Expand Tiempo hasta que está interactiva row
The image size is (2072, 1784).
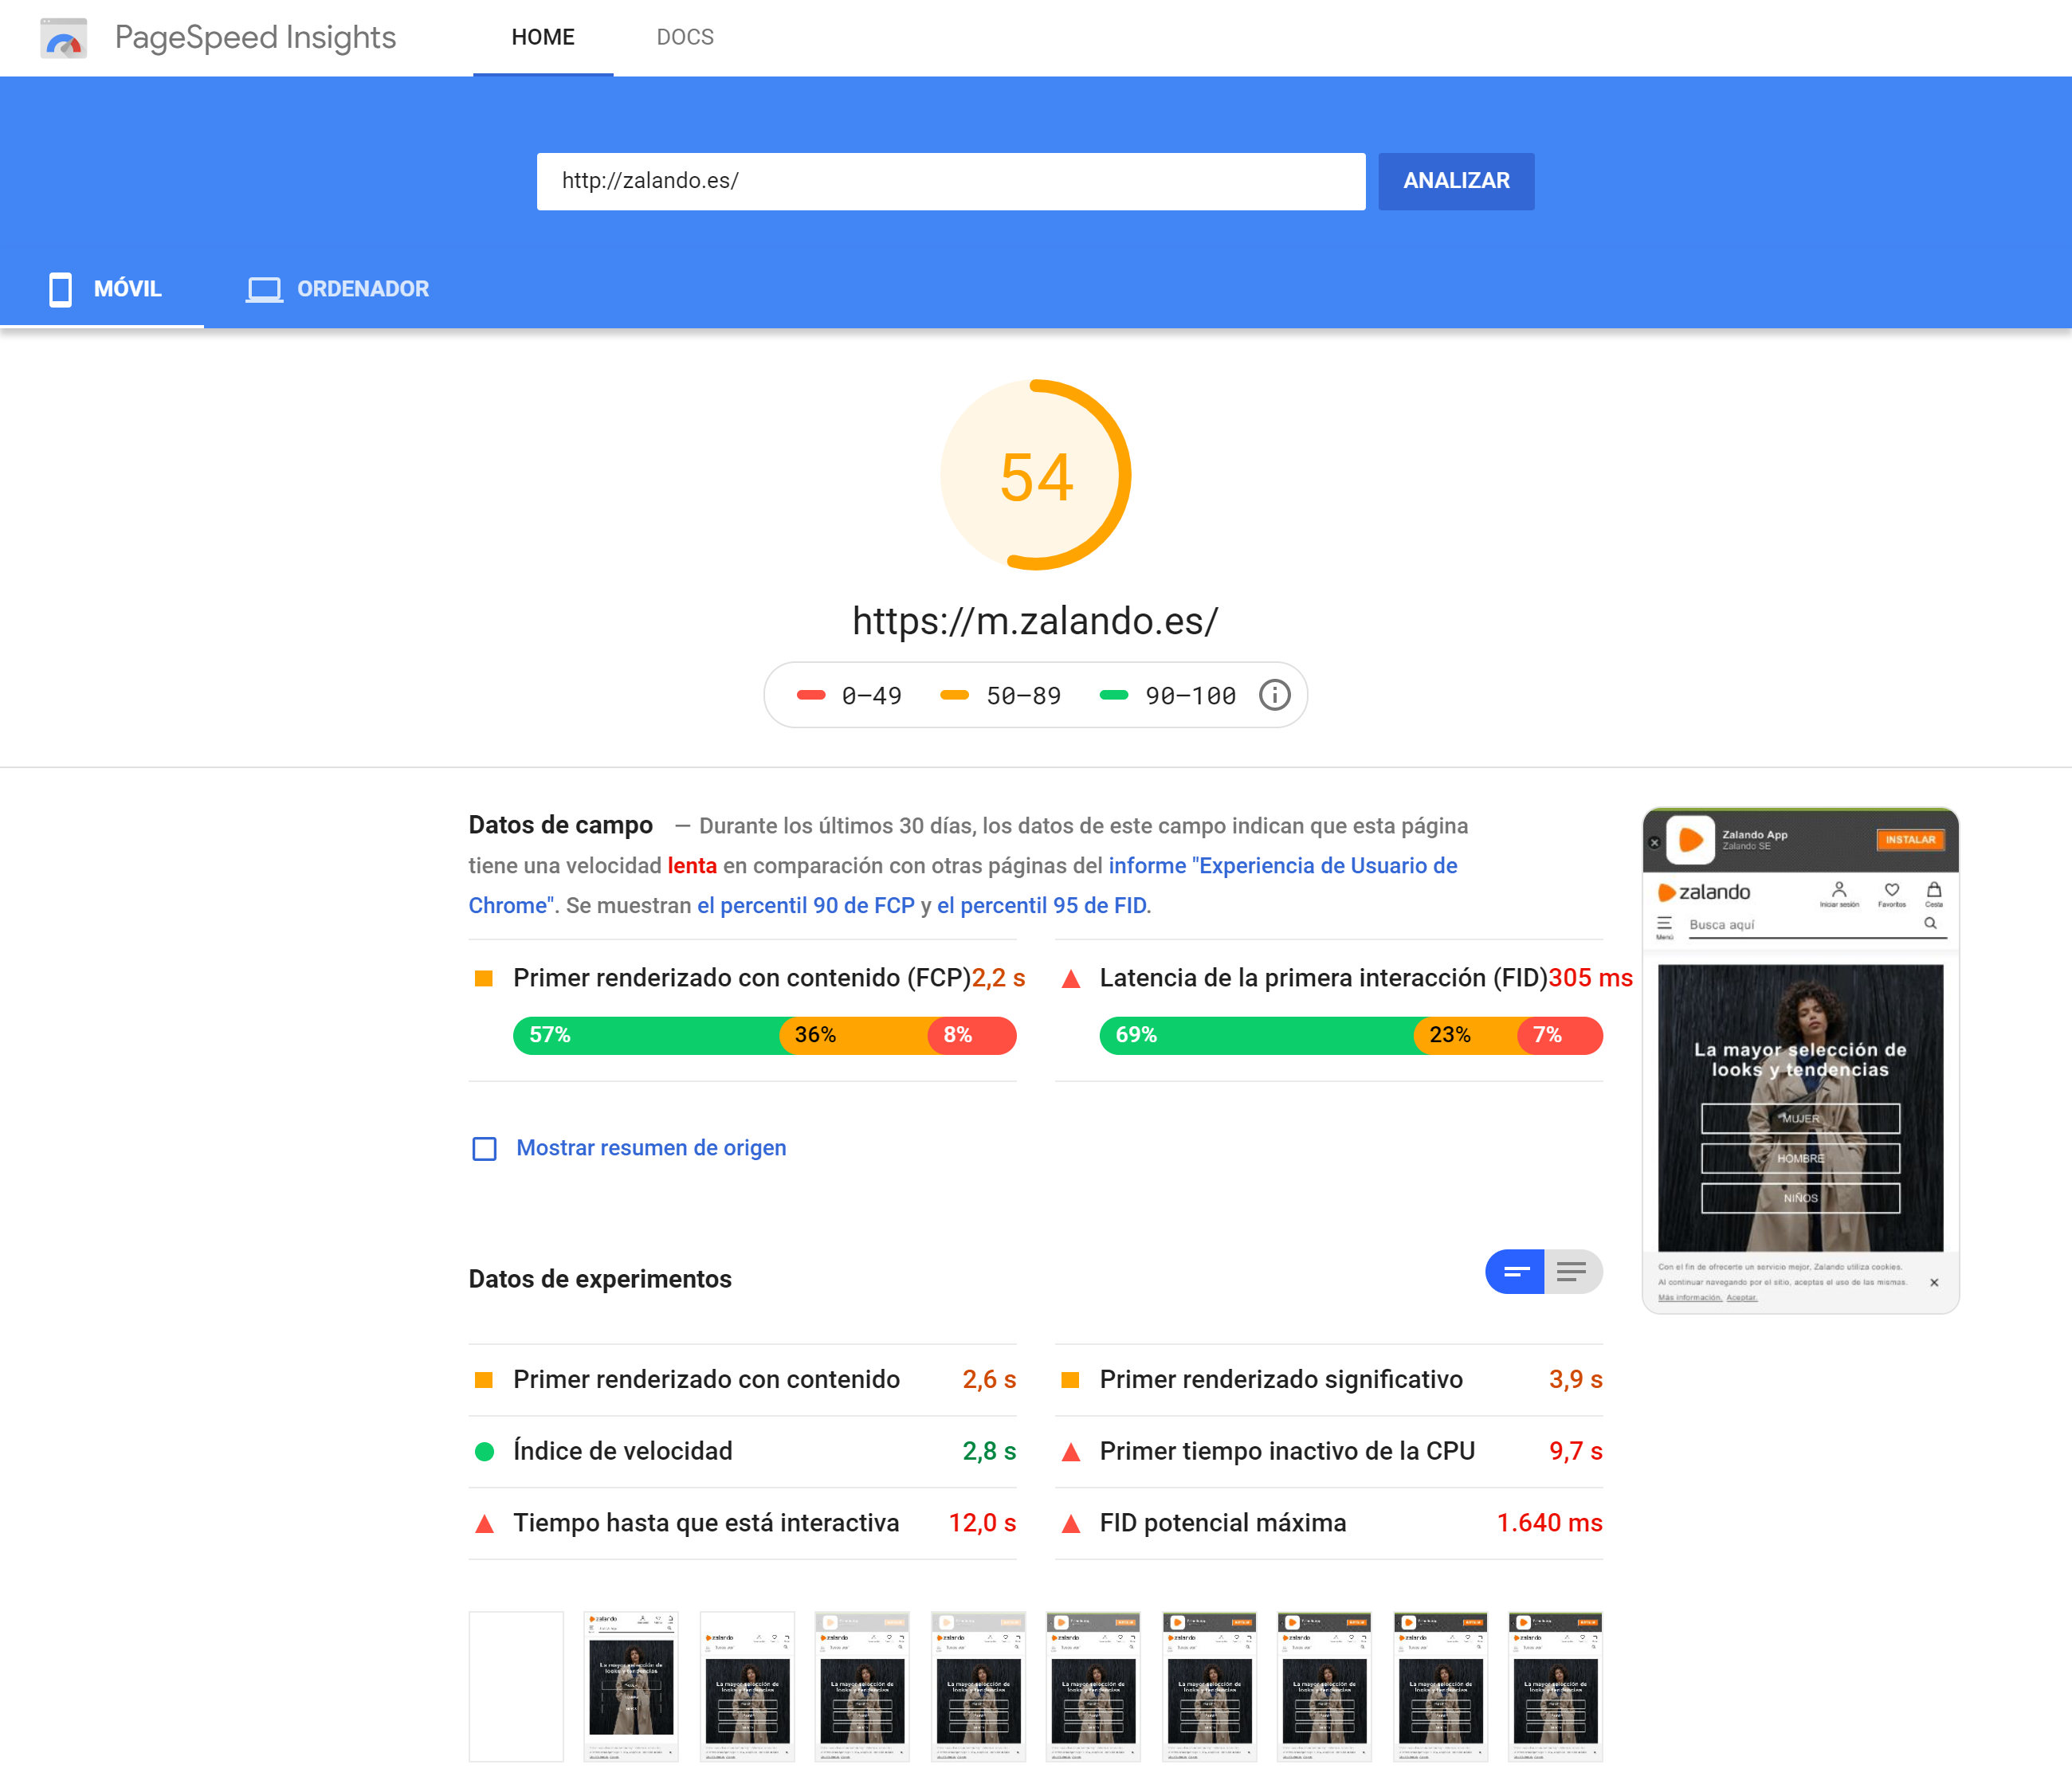[x=742, y=1523]
